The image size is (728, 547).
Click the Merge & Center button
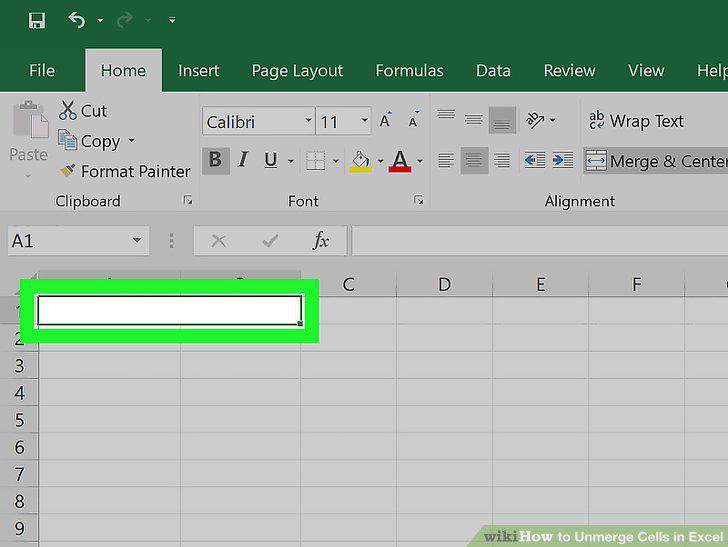(656, 161)
